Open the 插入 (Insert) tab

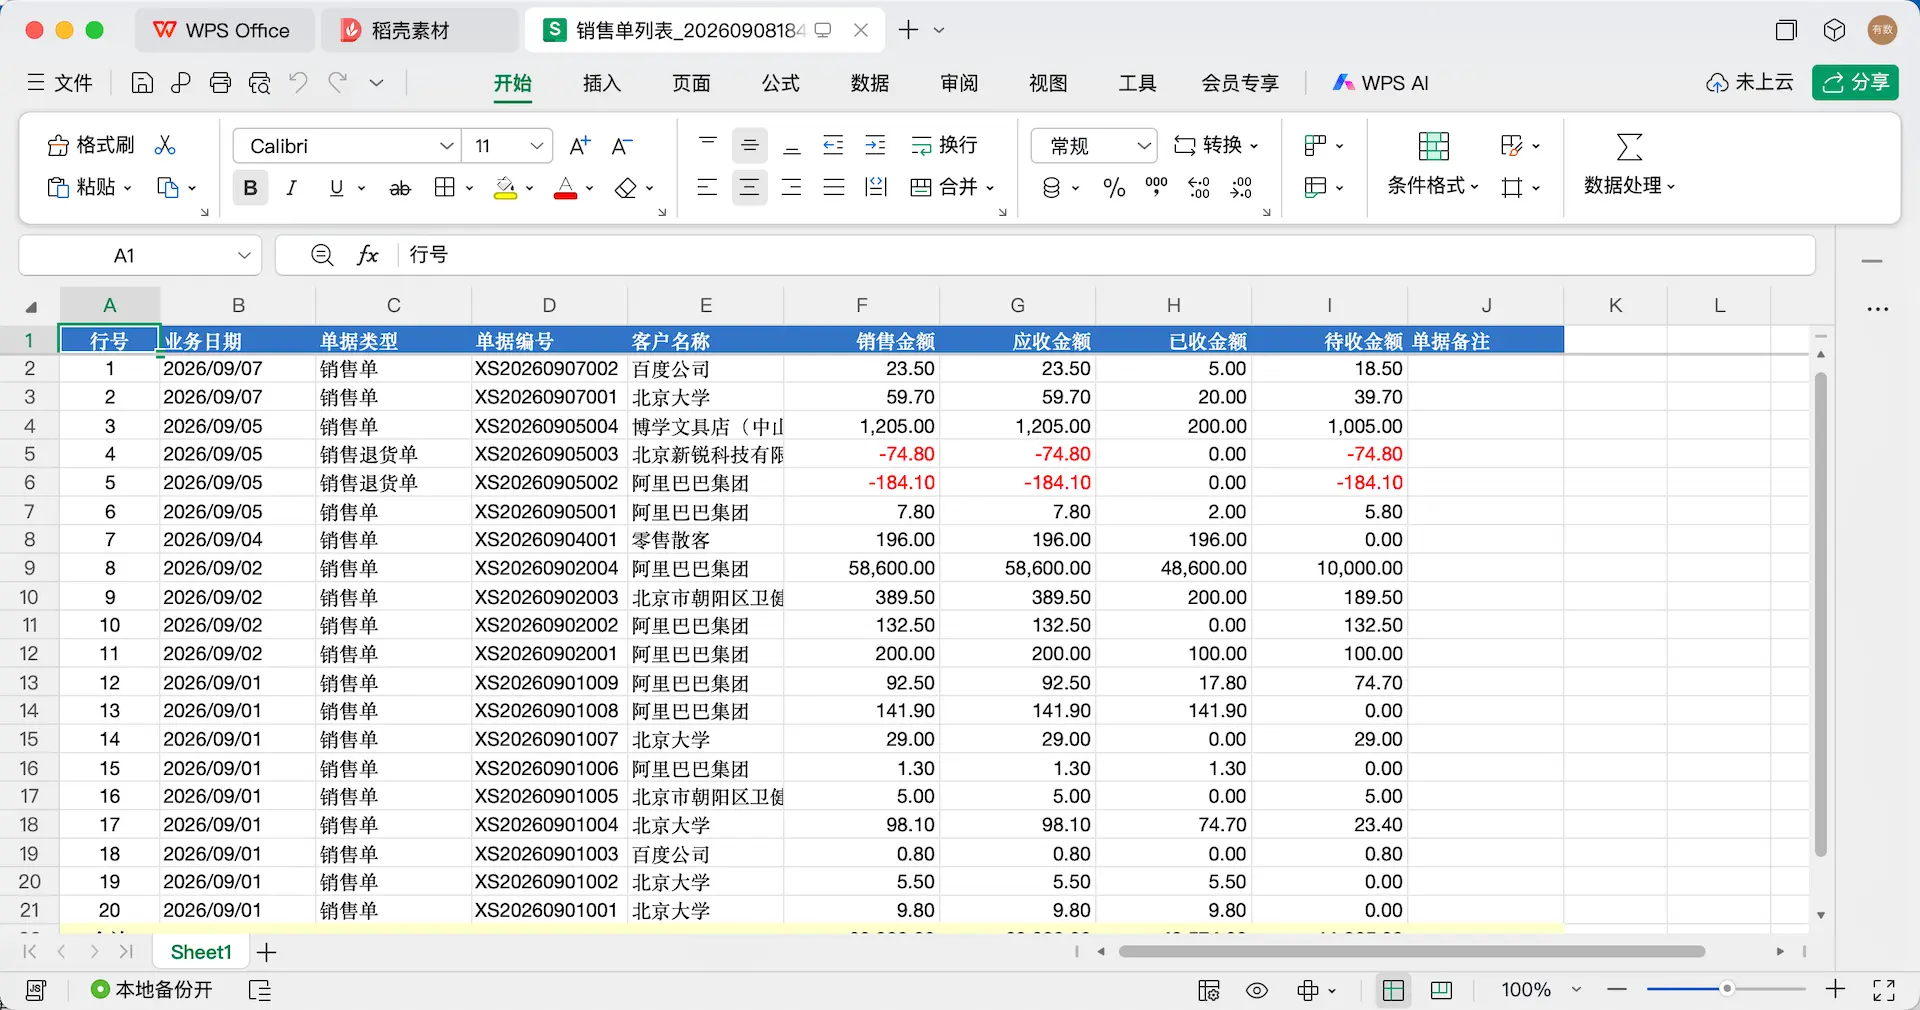tap(602, 83)
